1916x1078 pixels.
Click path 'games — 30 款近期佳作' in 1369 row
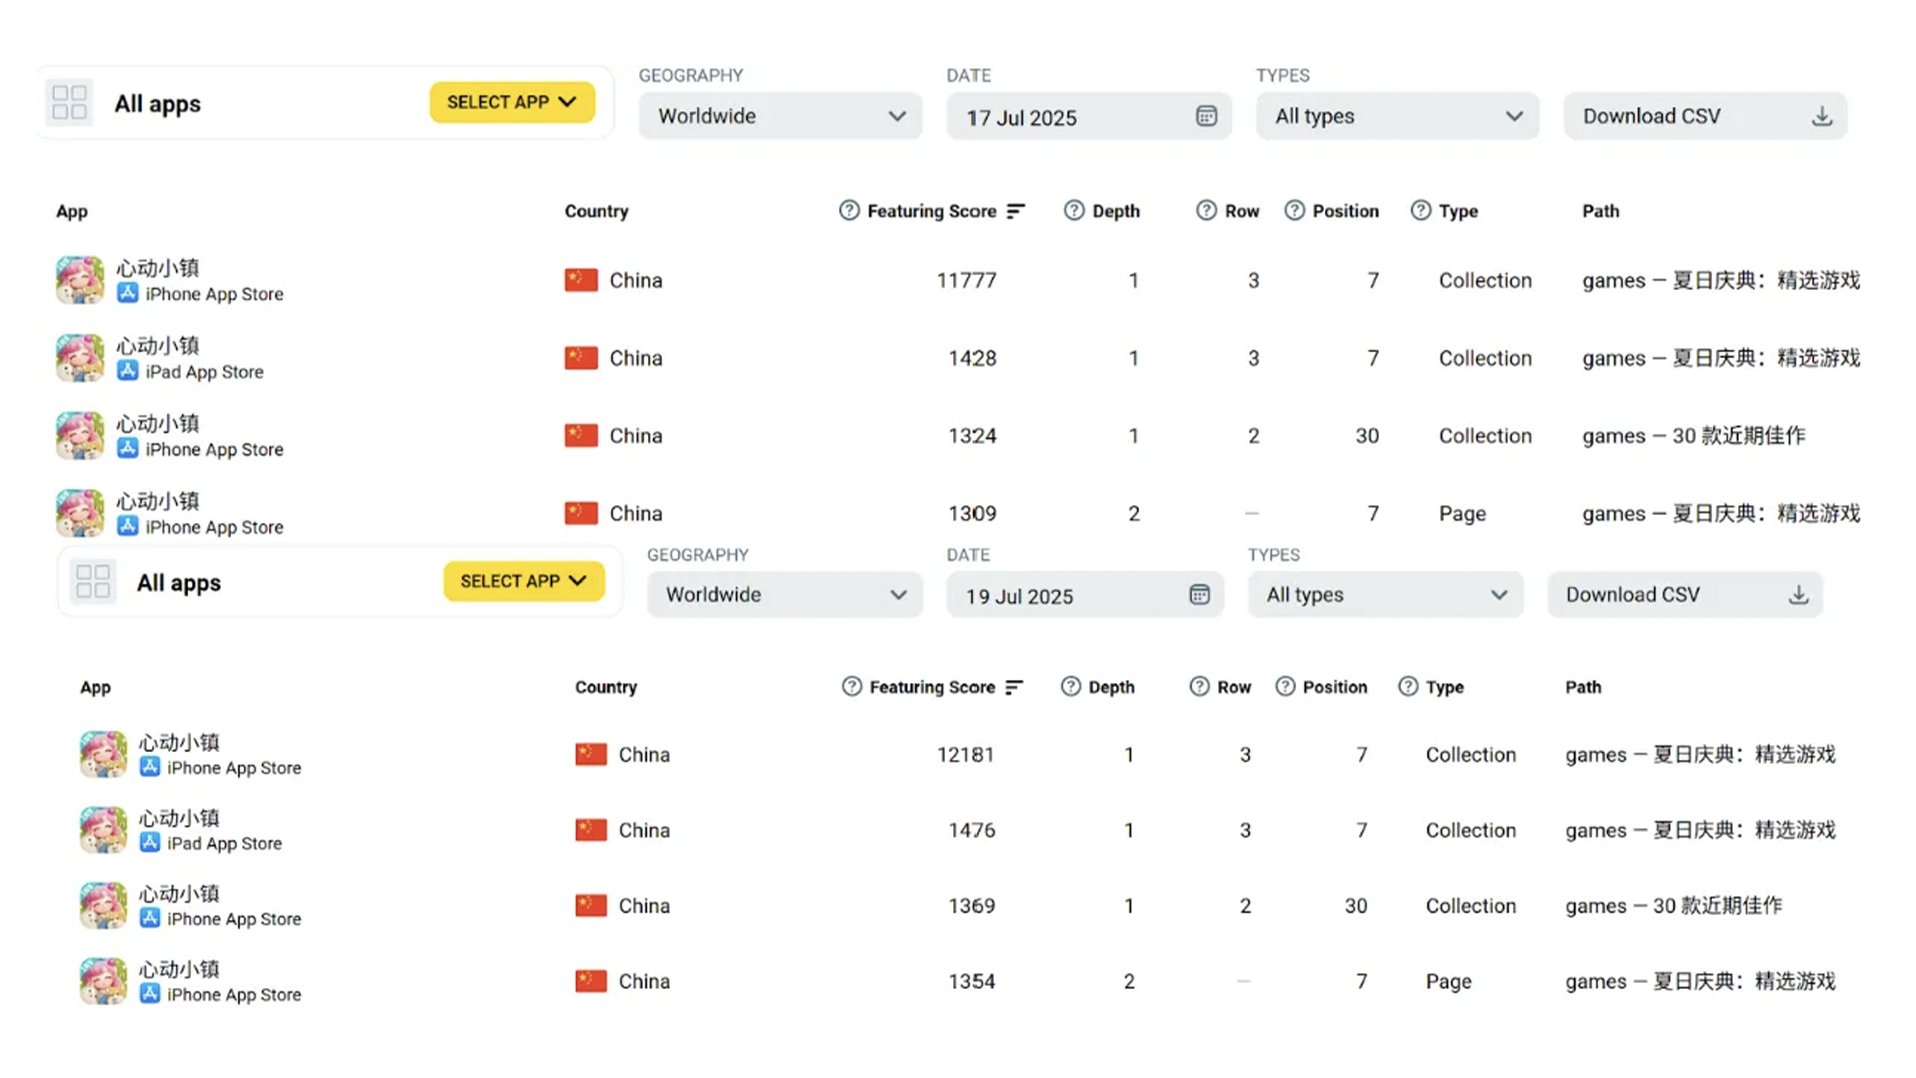tap(1673, 906)
